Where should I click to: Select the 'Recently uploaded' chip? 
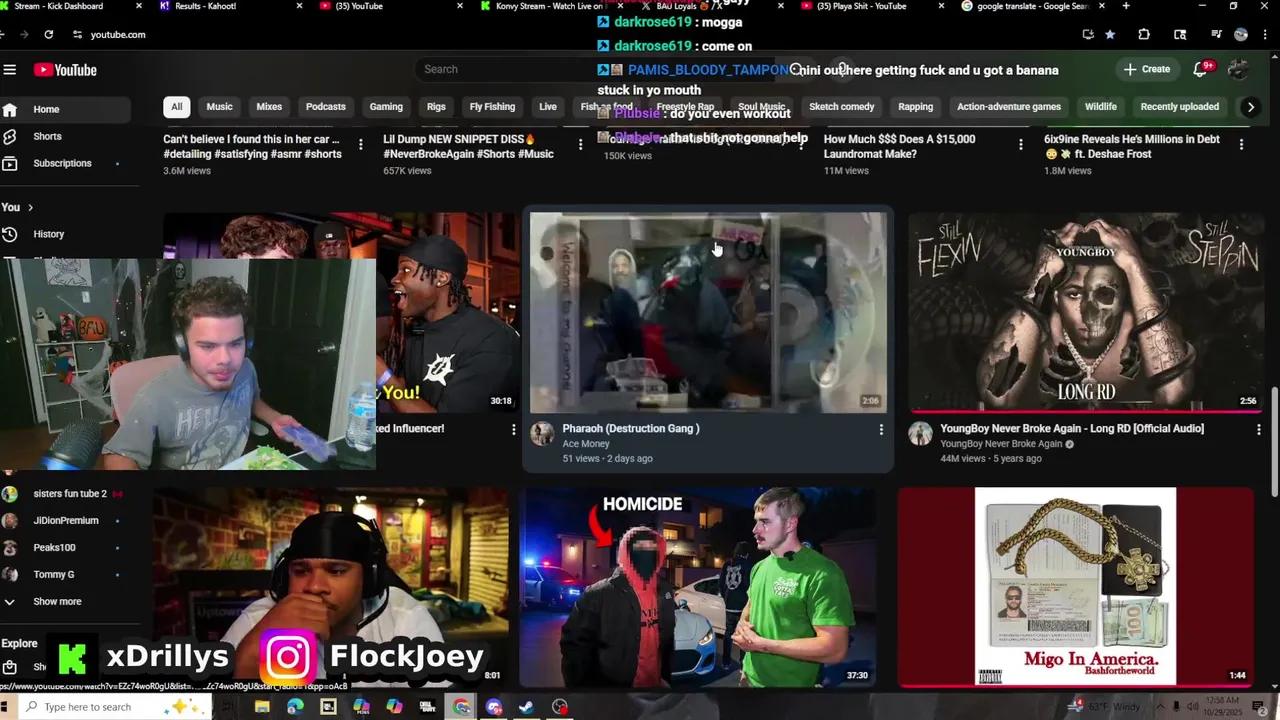pos(1179,107)
